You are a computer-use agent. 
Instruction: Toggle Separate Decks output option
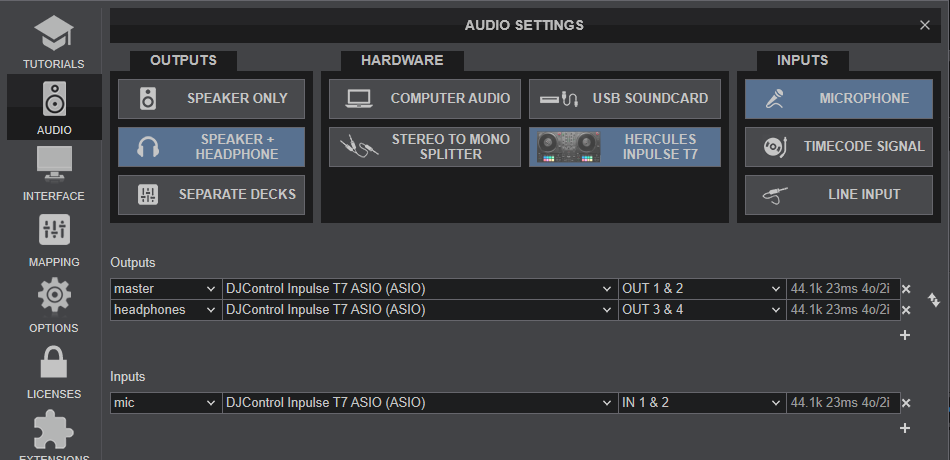click(x=211, y=194)
